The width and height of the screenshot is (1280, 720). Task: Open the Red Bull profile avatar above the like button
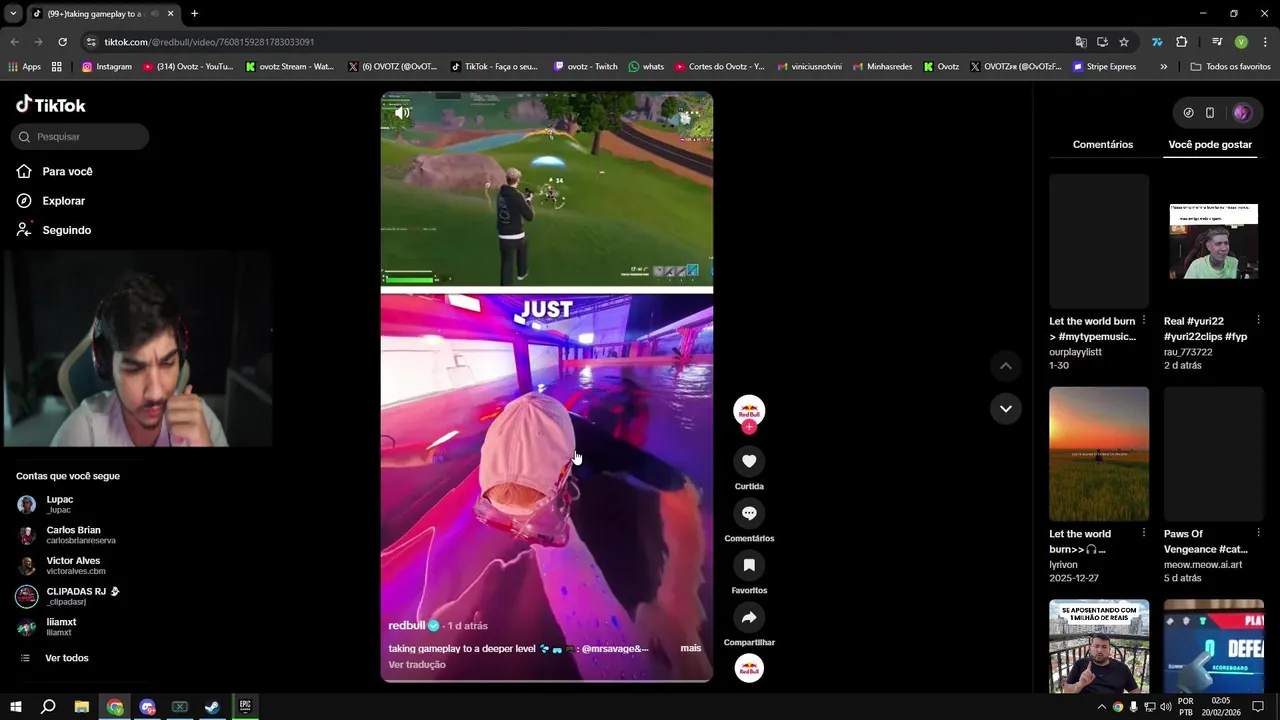[x=749, y=410]
